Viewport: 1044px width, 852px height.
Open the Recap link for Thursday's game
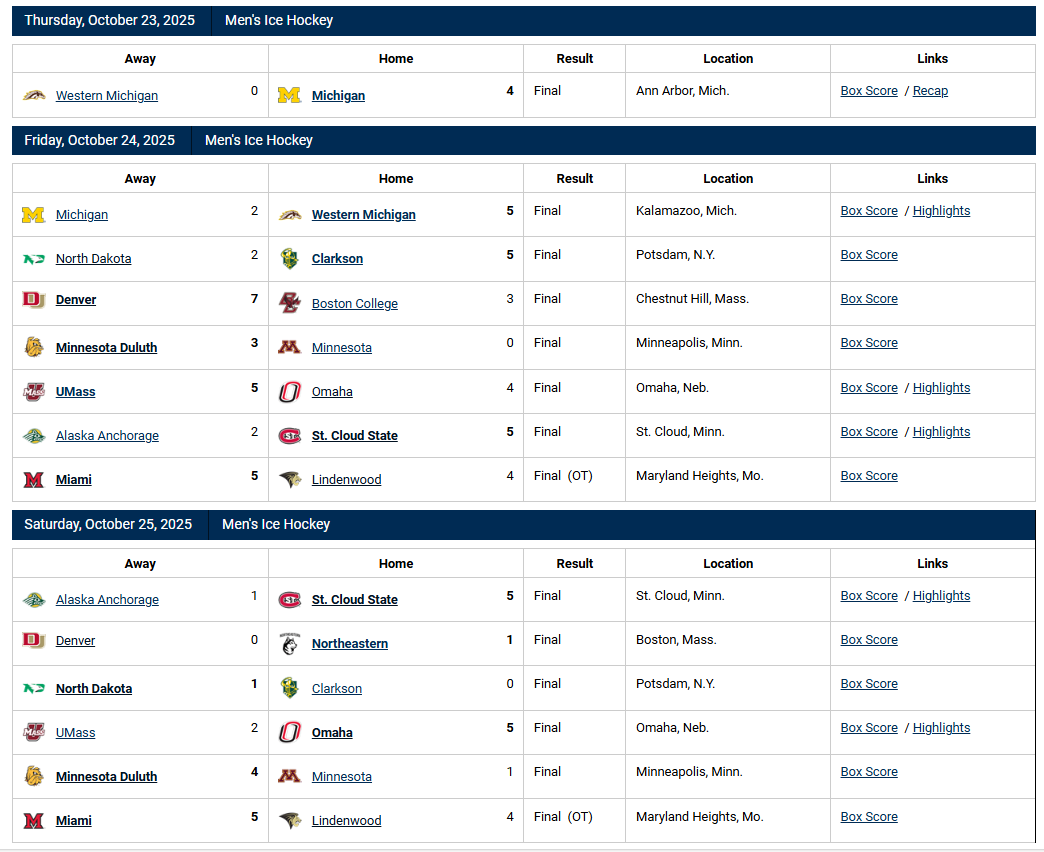[x=930, y=91]
